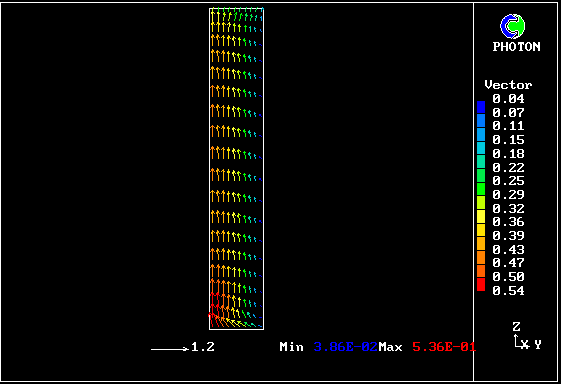Select the red 0.54 legend swatch
The width and height of the screenshot is (561, 384).
pyautogui.click(x=481, y=285)
